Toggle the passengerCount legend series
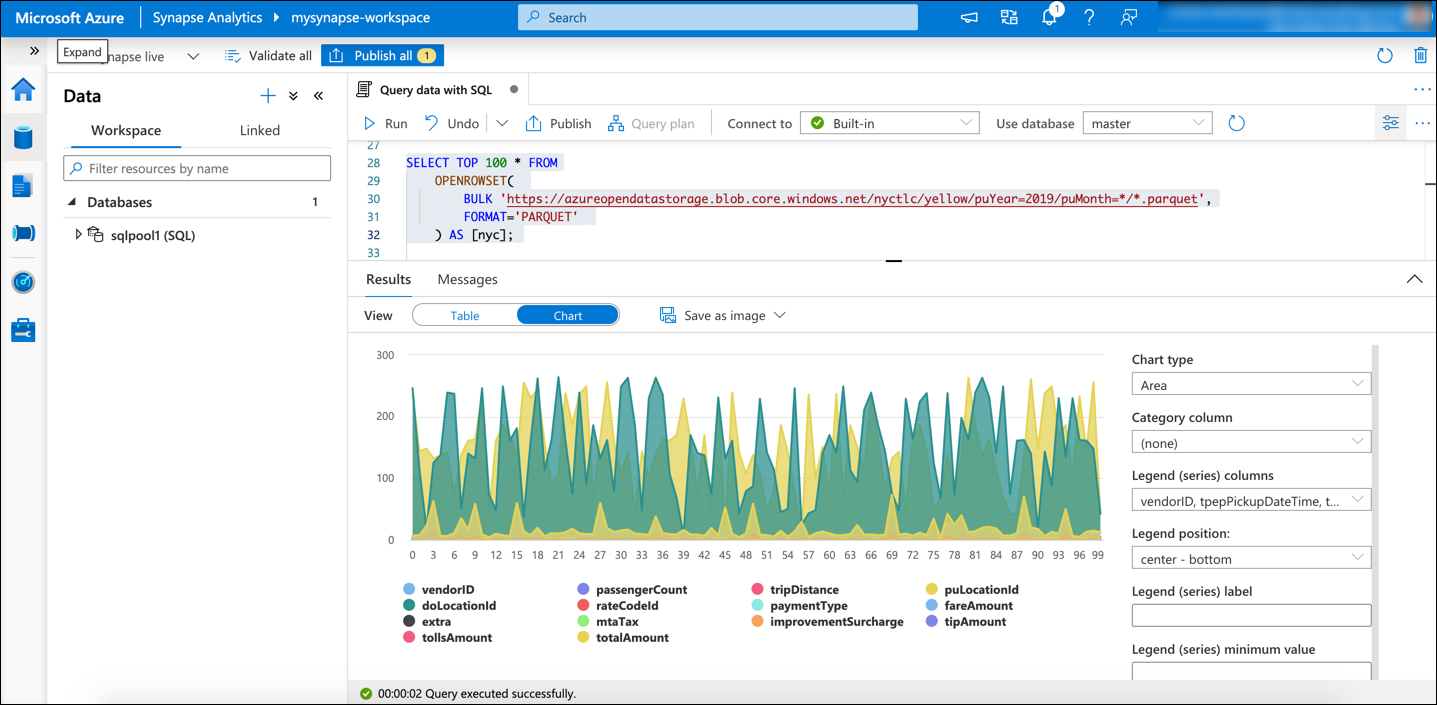Image resolution: width=1437 pixels, height=705 pixels. point(632,590)
